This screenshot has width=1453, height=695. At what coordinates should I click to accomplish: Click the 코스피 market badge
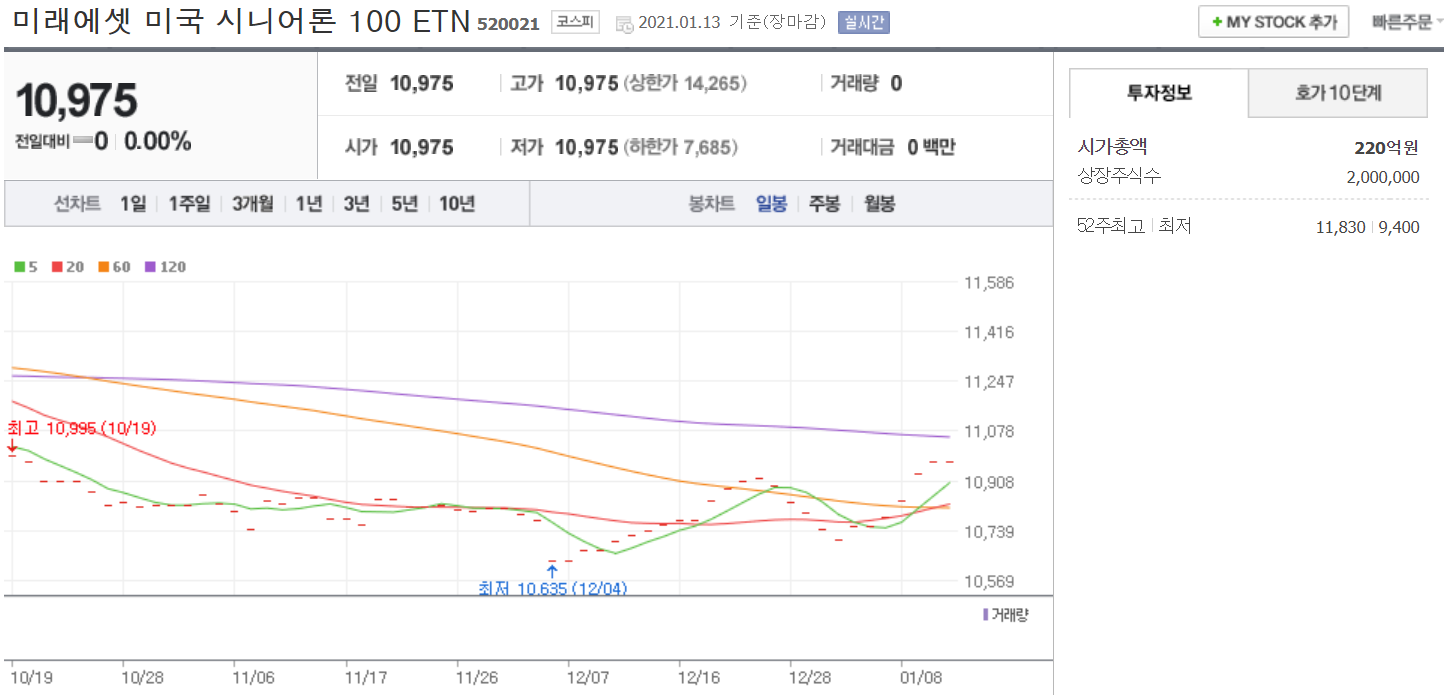click(x=575, y=22)
